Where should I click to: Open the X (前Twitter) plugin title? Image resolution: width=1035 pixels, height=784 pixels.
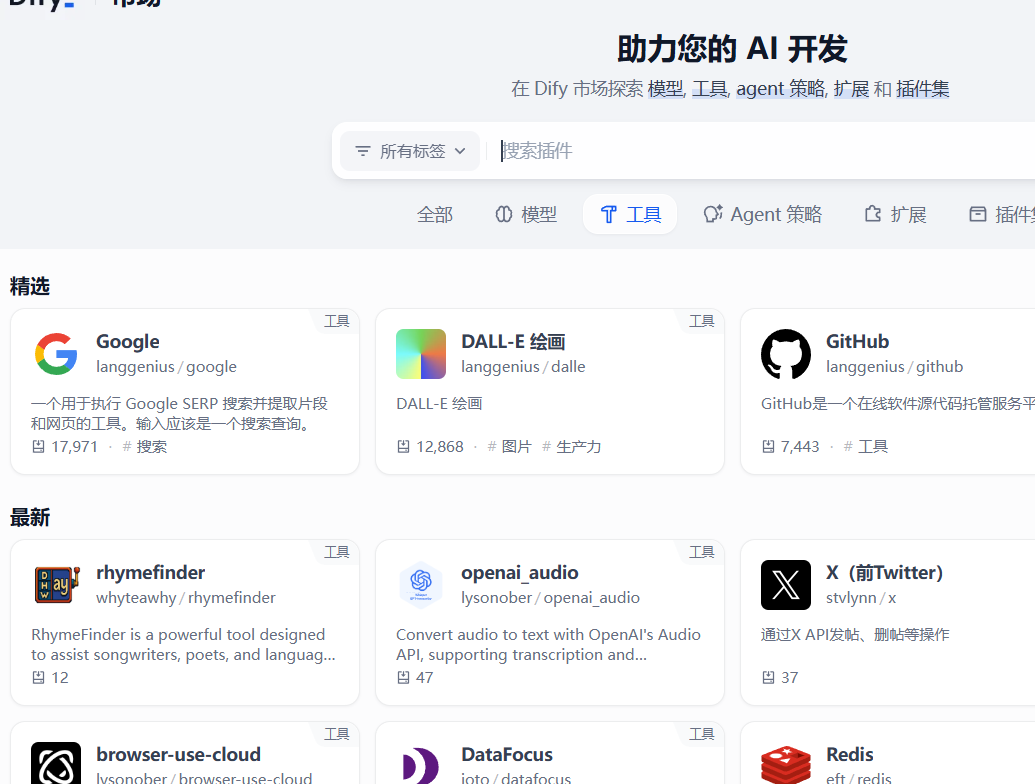click(885, 573)
